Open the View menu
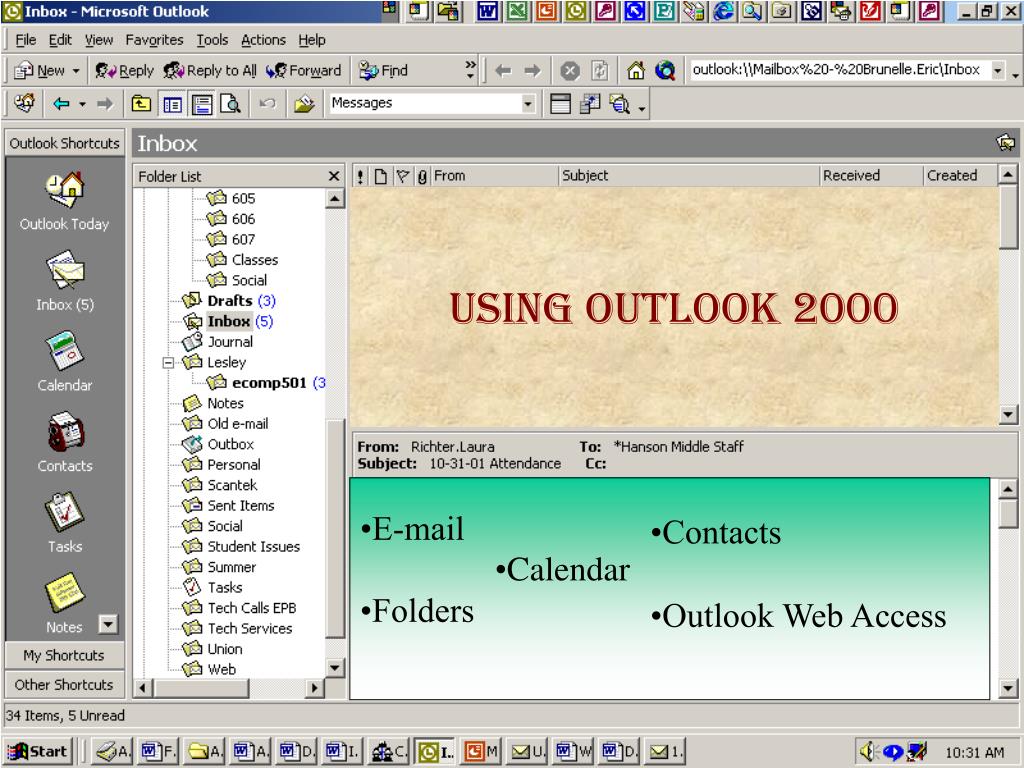The width and height of the screenshot is (1024, 768). click(x=99, y=40)
